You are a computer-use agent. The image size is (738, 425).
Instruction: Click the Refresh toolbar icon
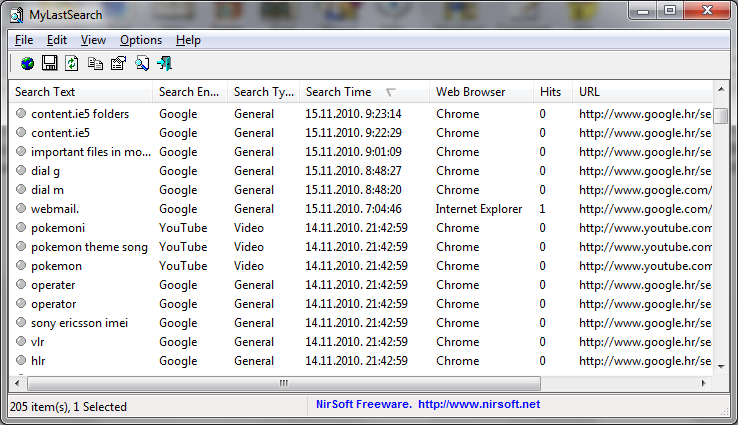pos(72,64)
